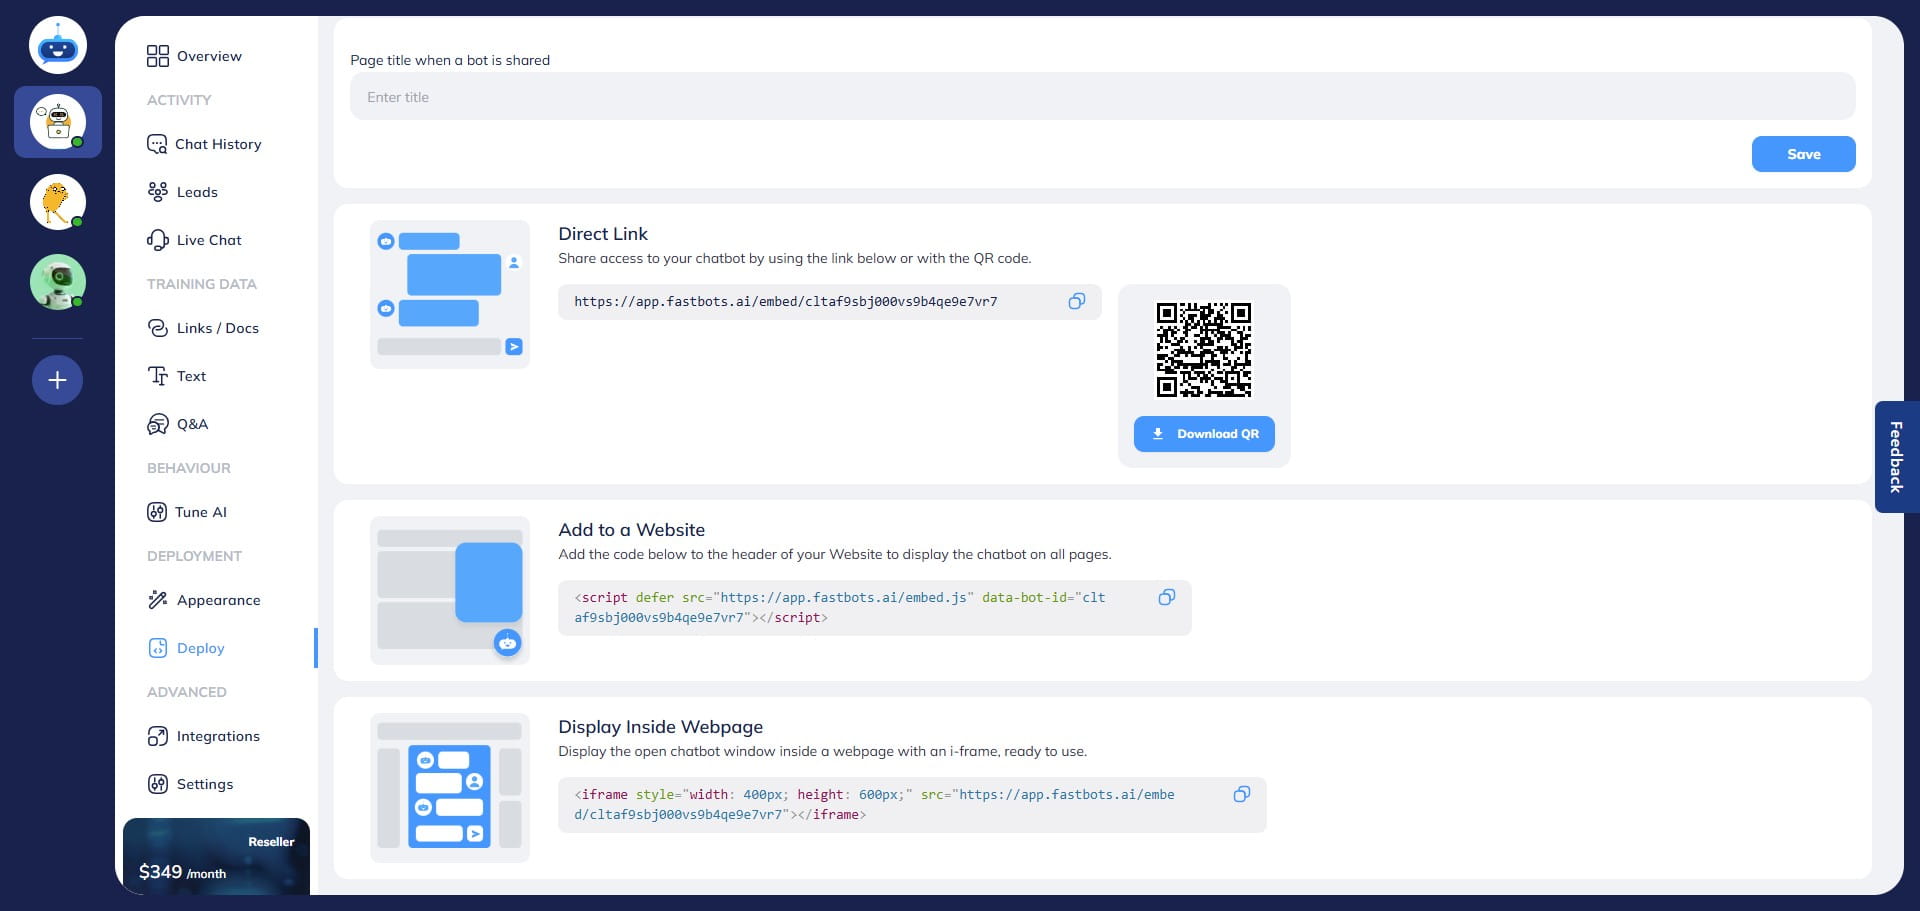The image size is (1920, 911).
Task: Navigate to Links / Docs training data
Action: click(x=217, y=328)
